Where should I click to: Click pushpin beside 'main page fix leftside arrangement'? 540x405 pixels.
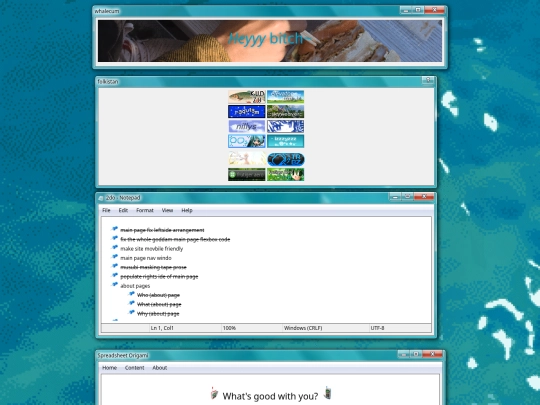[x=115, y=229]
